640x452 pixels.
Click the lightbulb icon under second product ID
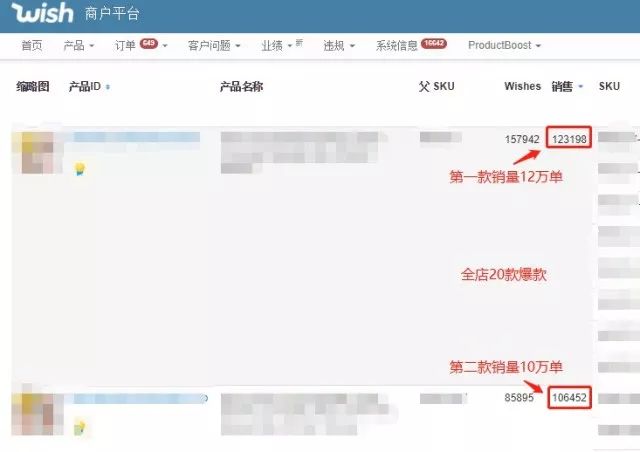pos(80,428)
